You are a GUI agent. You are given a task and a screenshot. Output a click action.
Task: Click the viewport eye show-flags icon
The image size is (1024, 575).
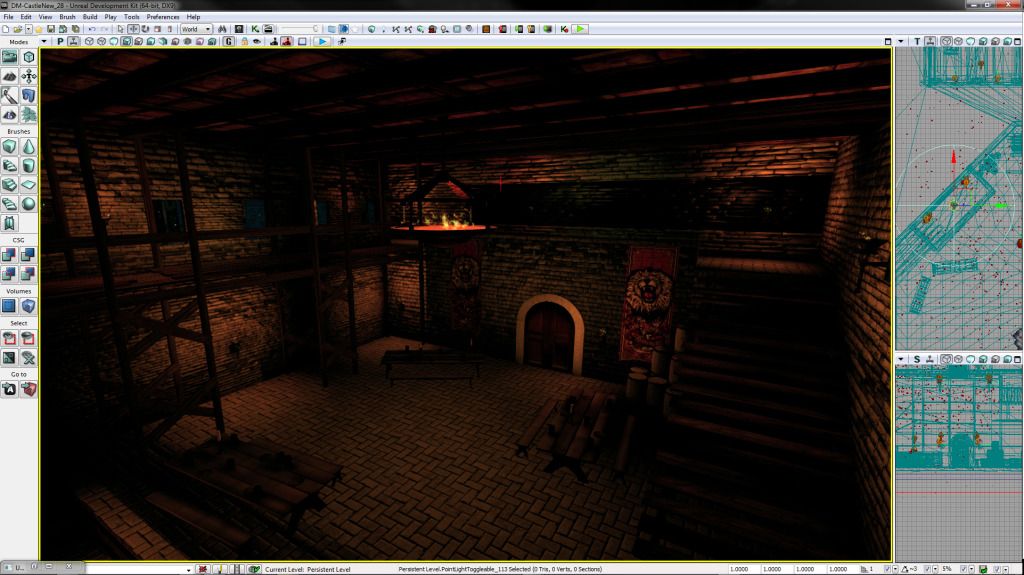click(x=257, y=42)
